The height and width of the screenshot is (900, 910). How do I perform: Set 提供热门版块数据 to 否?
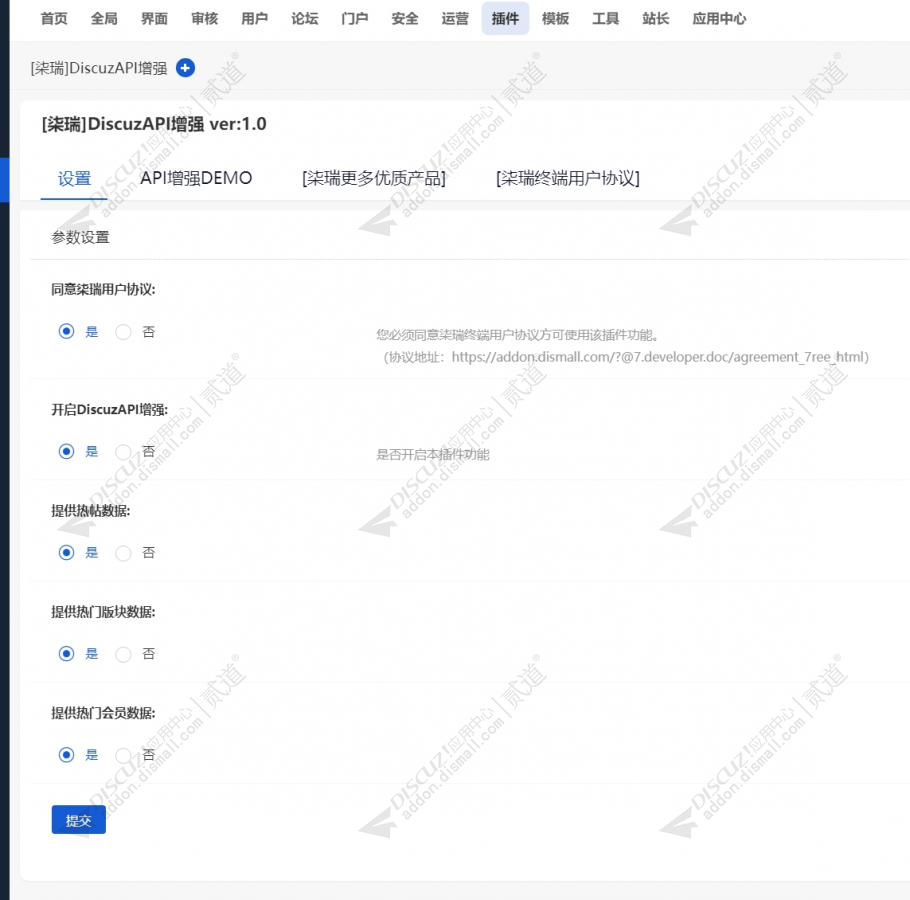pyautogui.click(x=123, y=655)
